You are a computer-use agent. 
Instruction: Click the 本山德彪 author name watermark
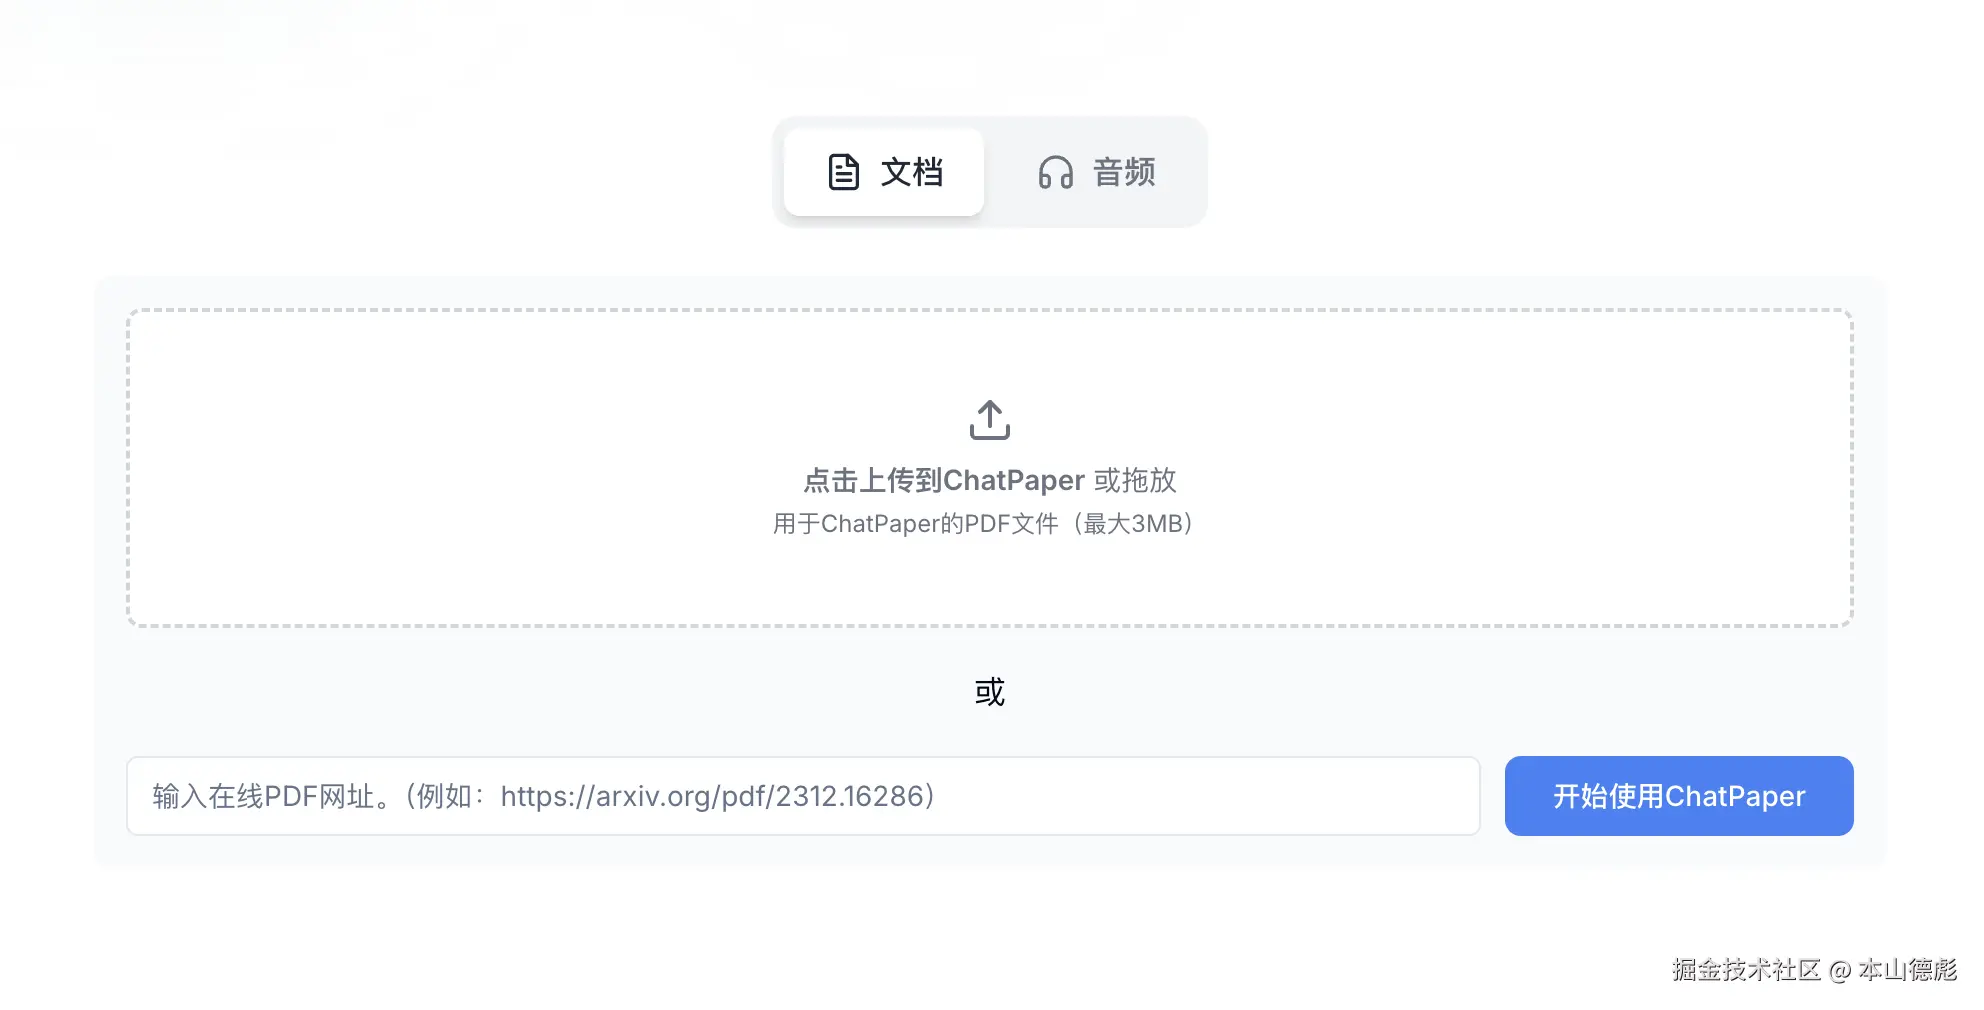pos(1907,970)
